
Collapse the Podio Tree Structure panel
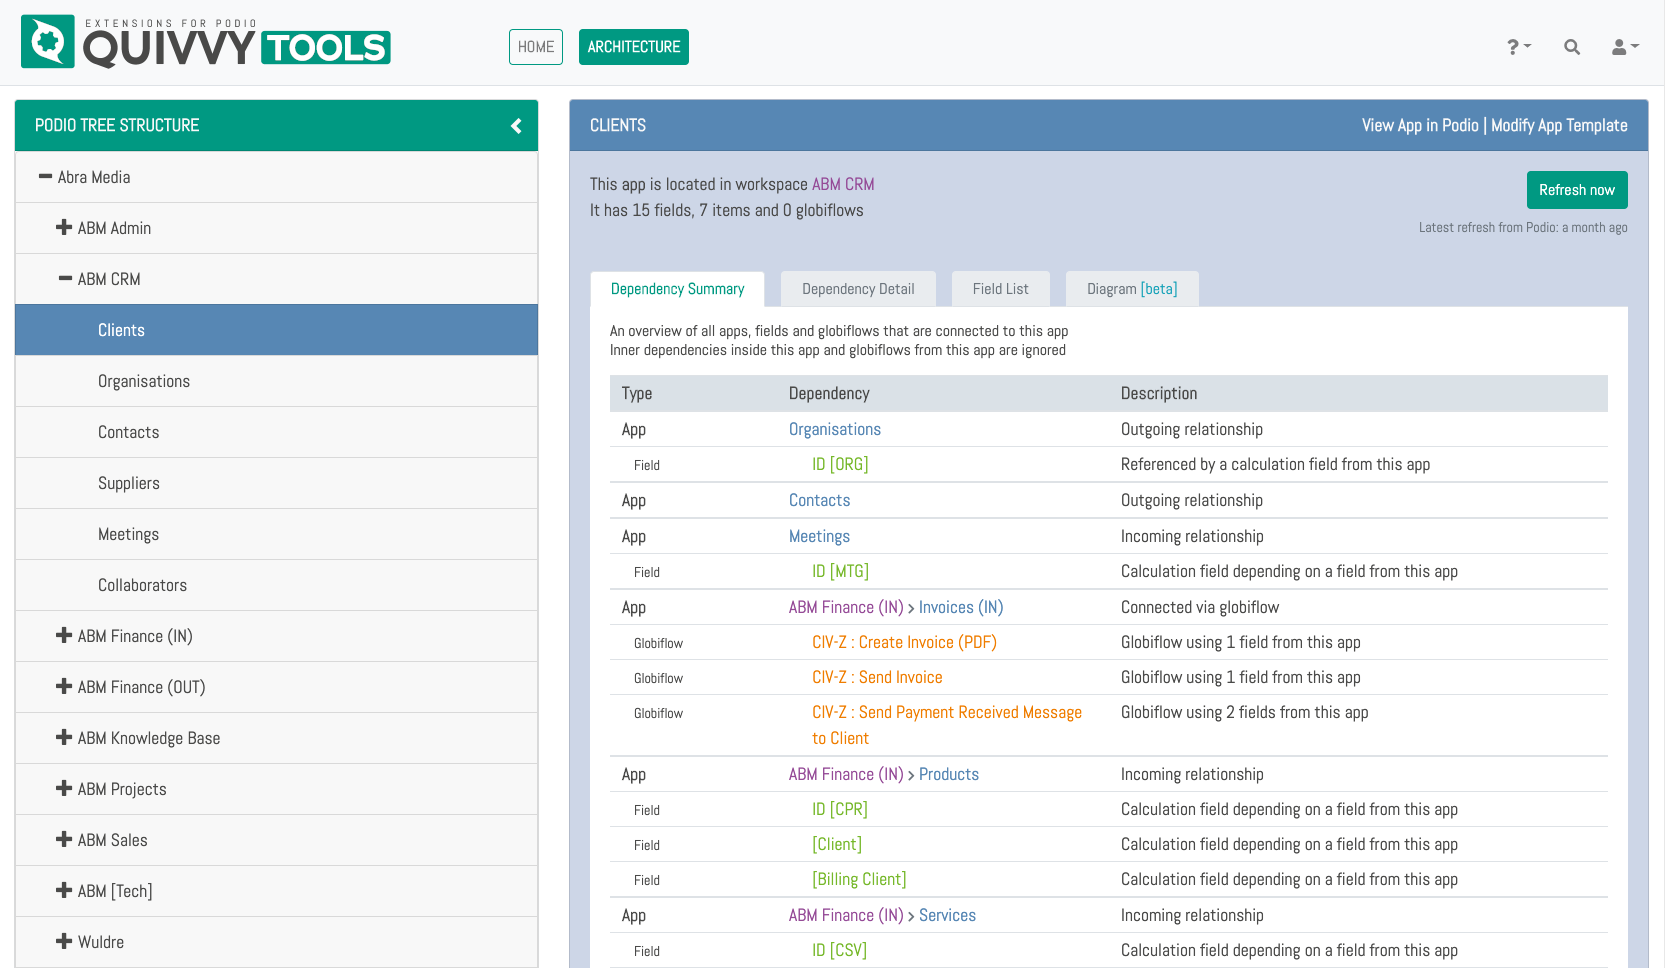click(x=516, y=126)
